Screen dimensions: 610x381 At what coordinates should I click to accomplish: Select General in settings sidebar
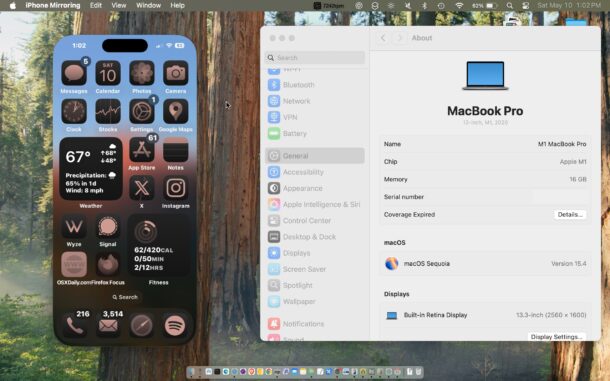[315, 156]
